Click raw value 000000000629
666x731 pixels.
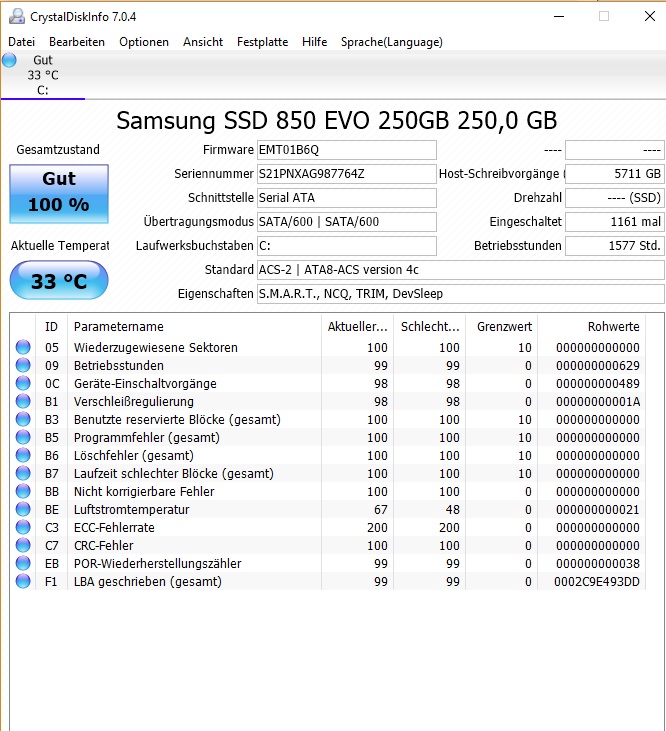598,366
